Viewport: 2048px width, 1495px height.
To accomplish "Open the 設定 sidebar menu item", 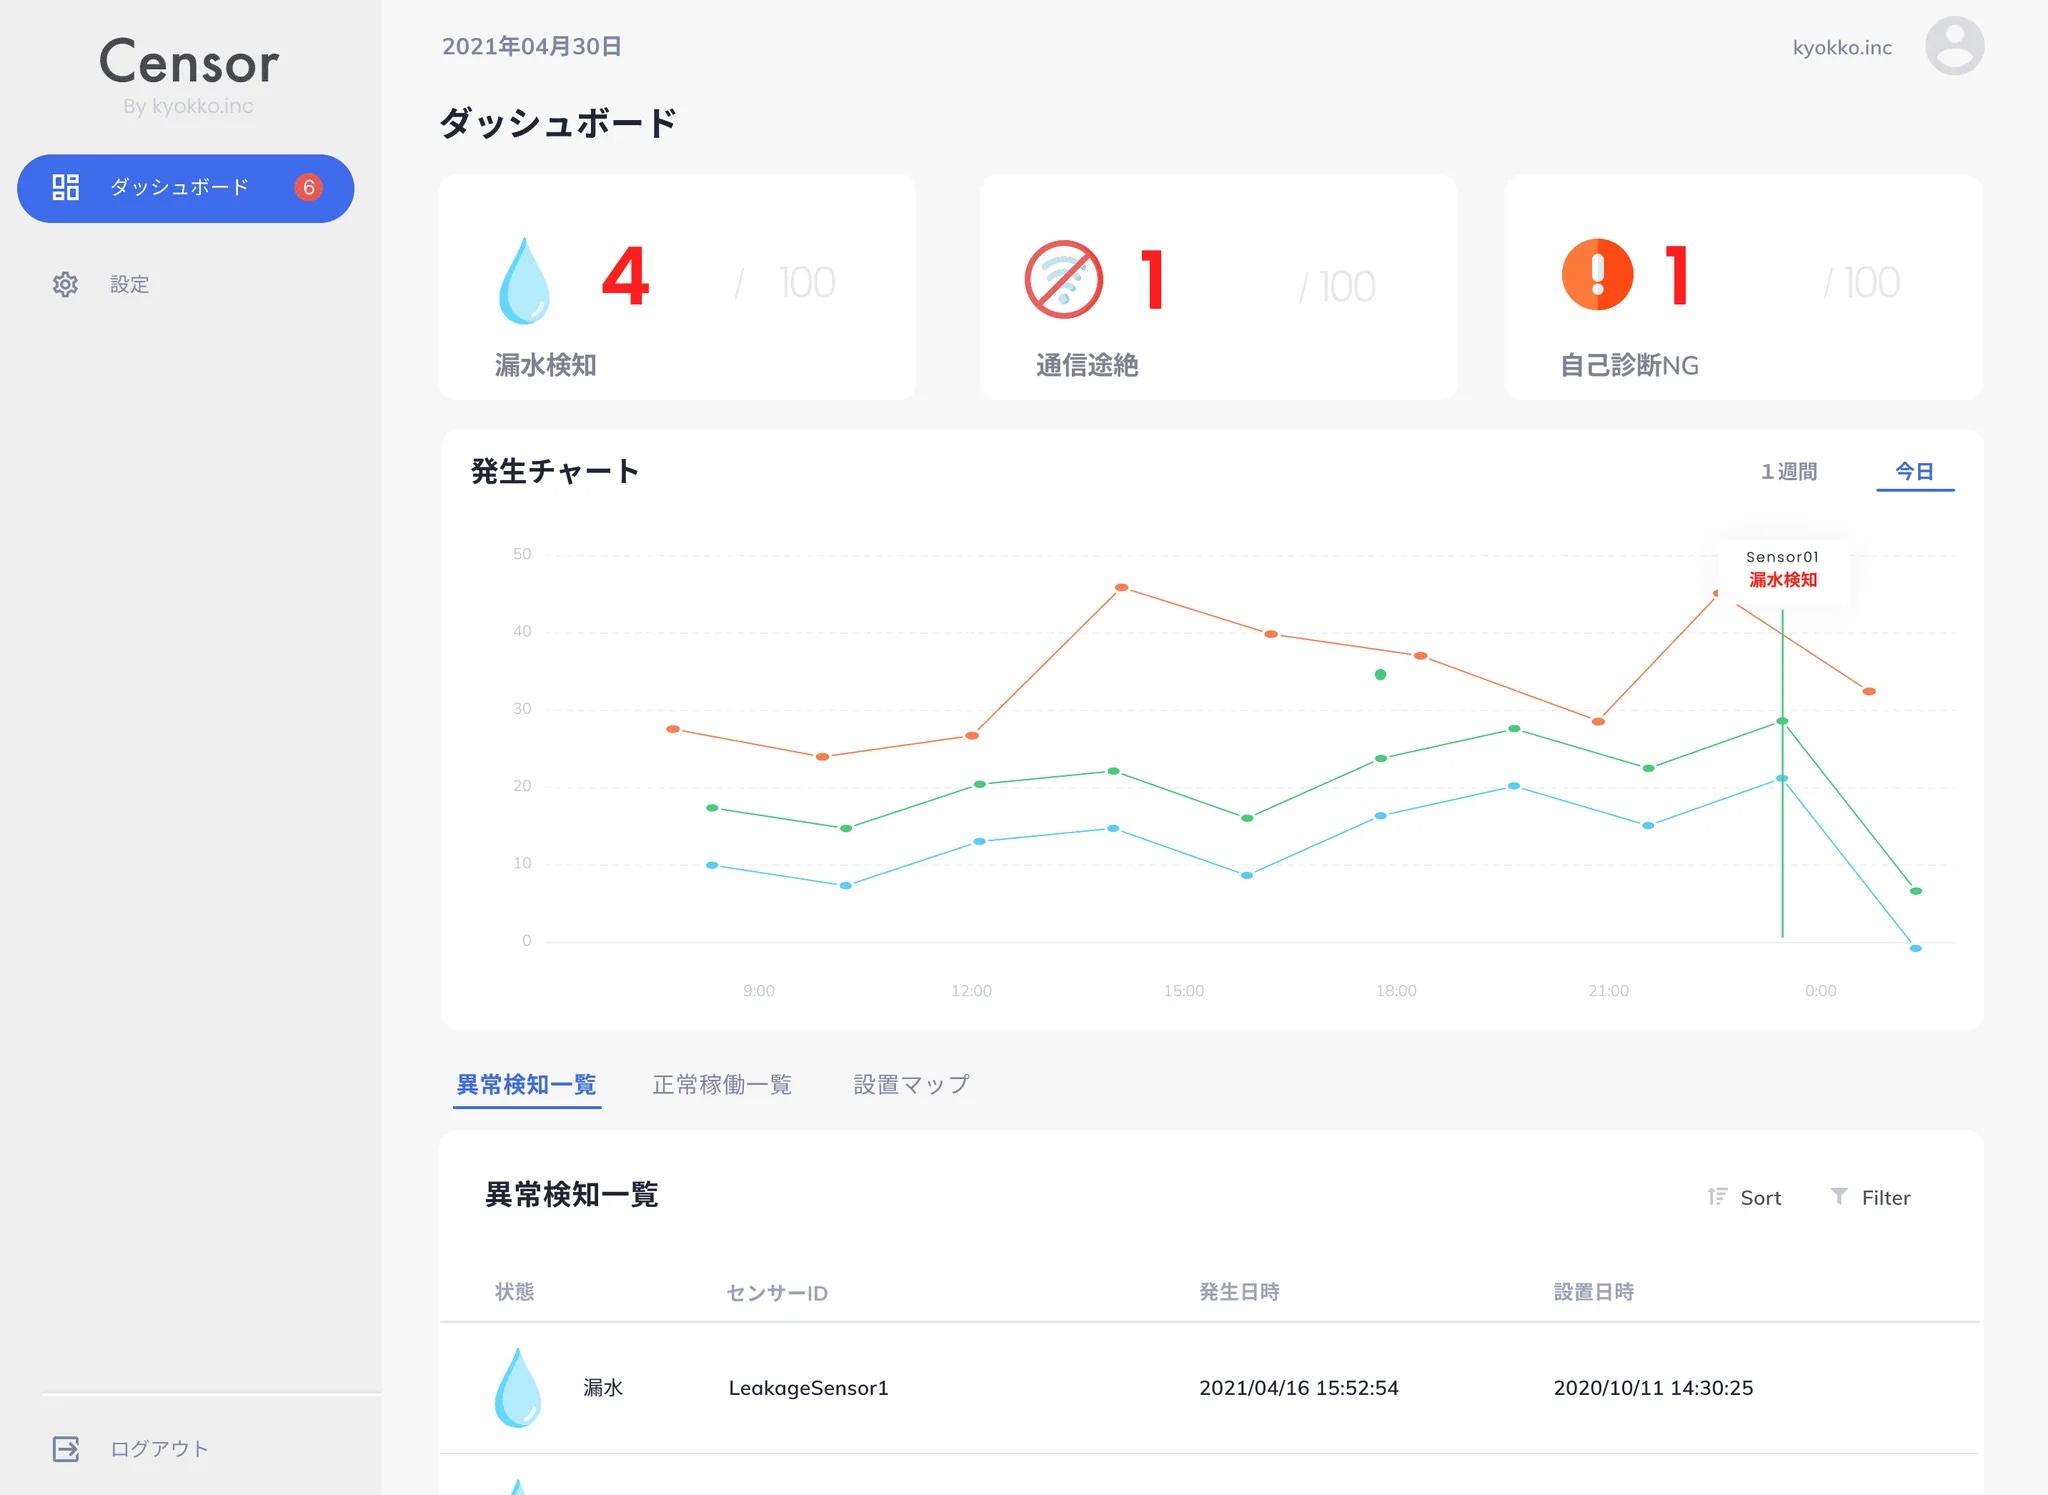I will coord(129,284).
